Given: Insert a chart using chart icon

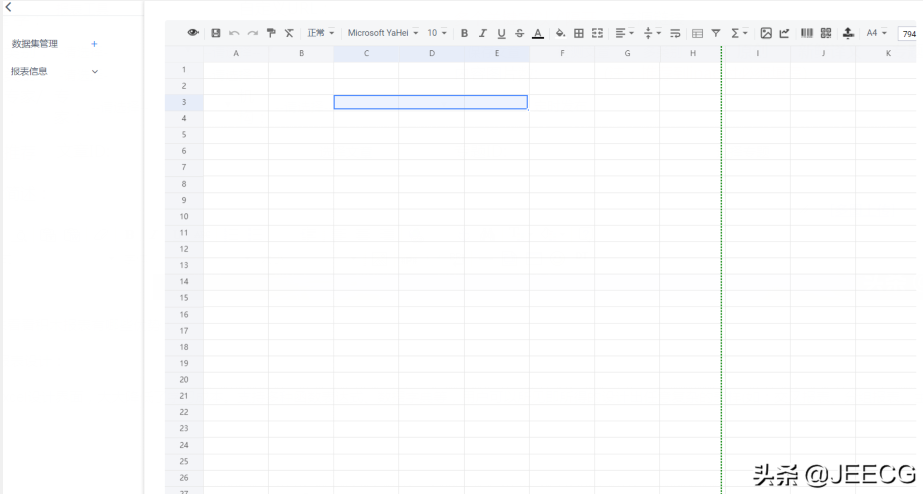Looking at the screenshot, I should pos(785,33).
